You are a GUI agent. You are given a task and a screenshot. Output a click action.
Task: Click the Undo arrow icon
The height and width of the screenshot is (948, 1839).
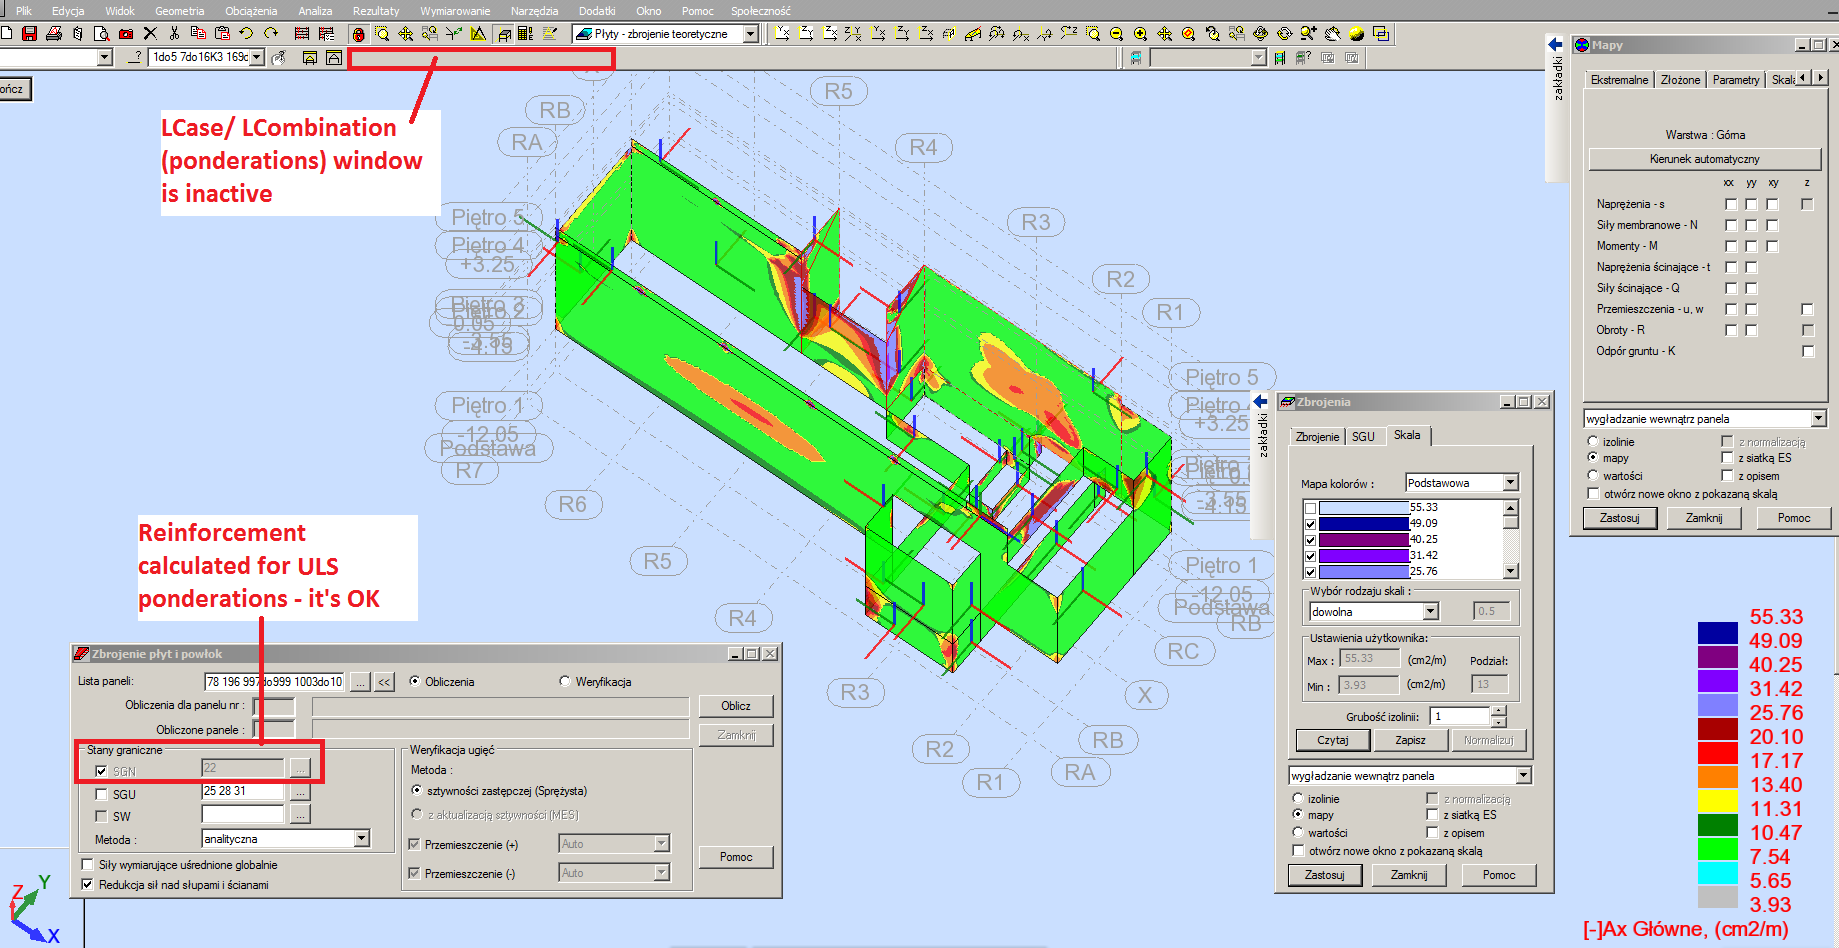tap(247, 33)
